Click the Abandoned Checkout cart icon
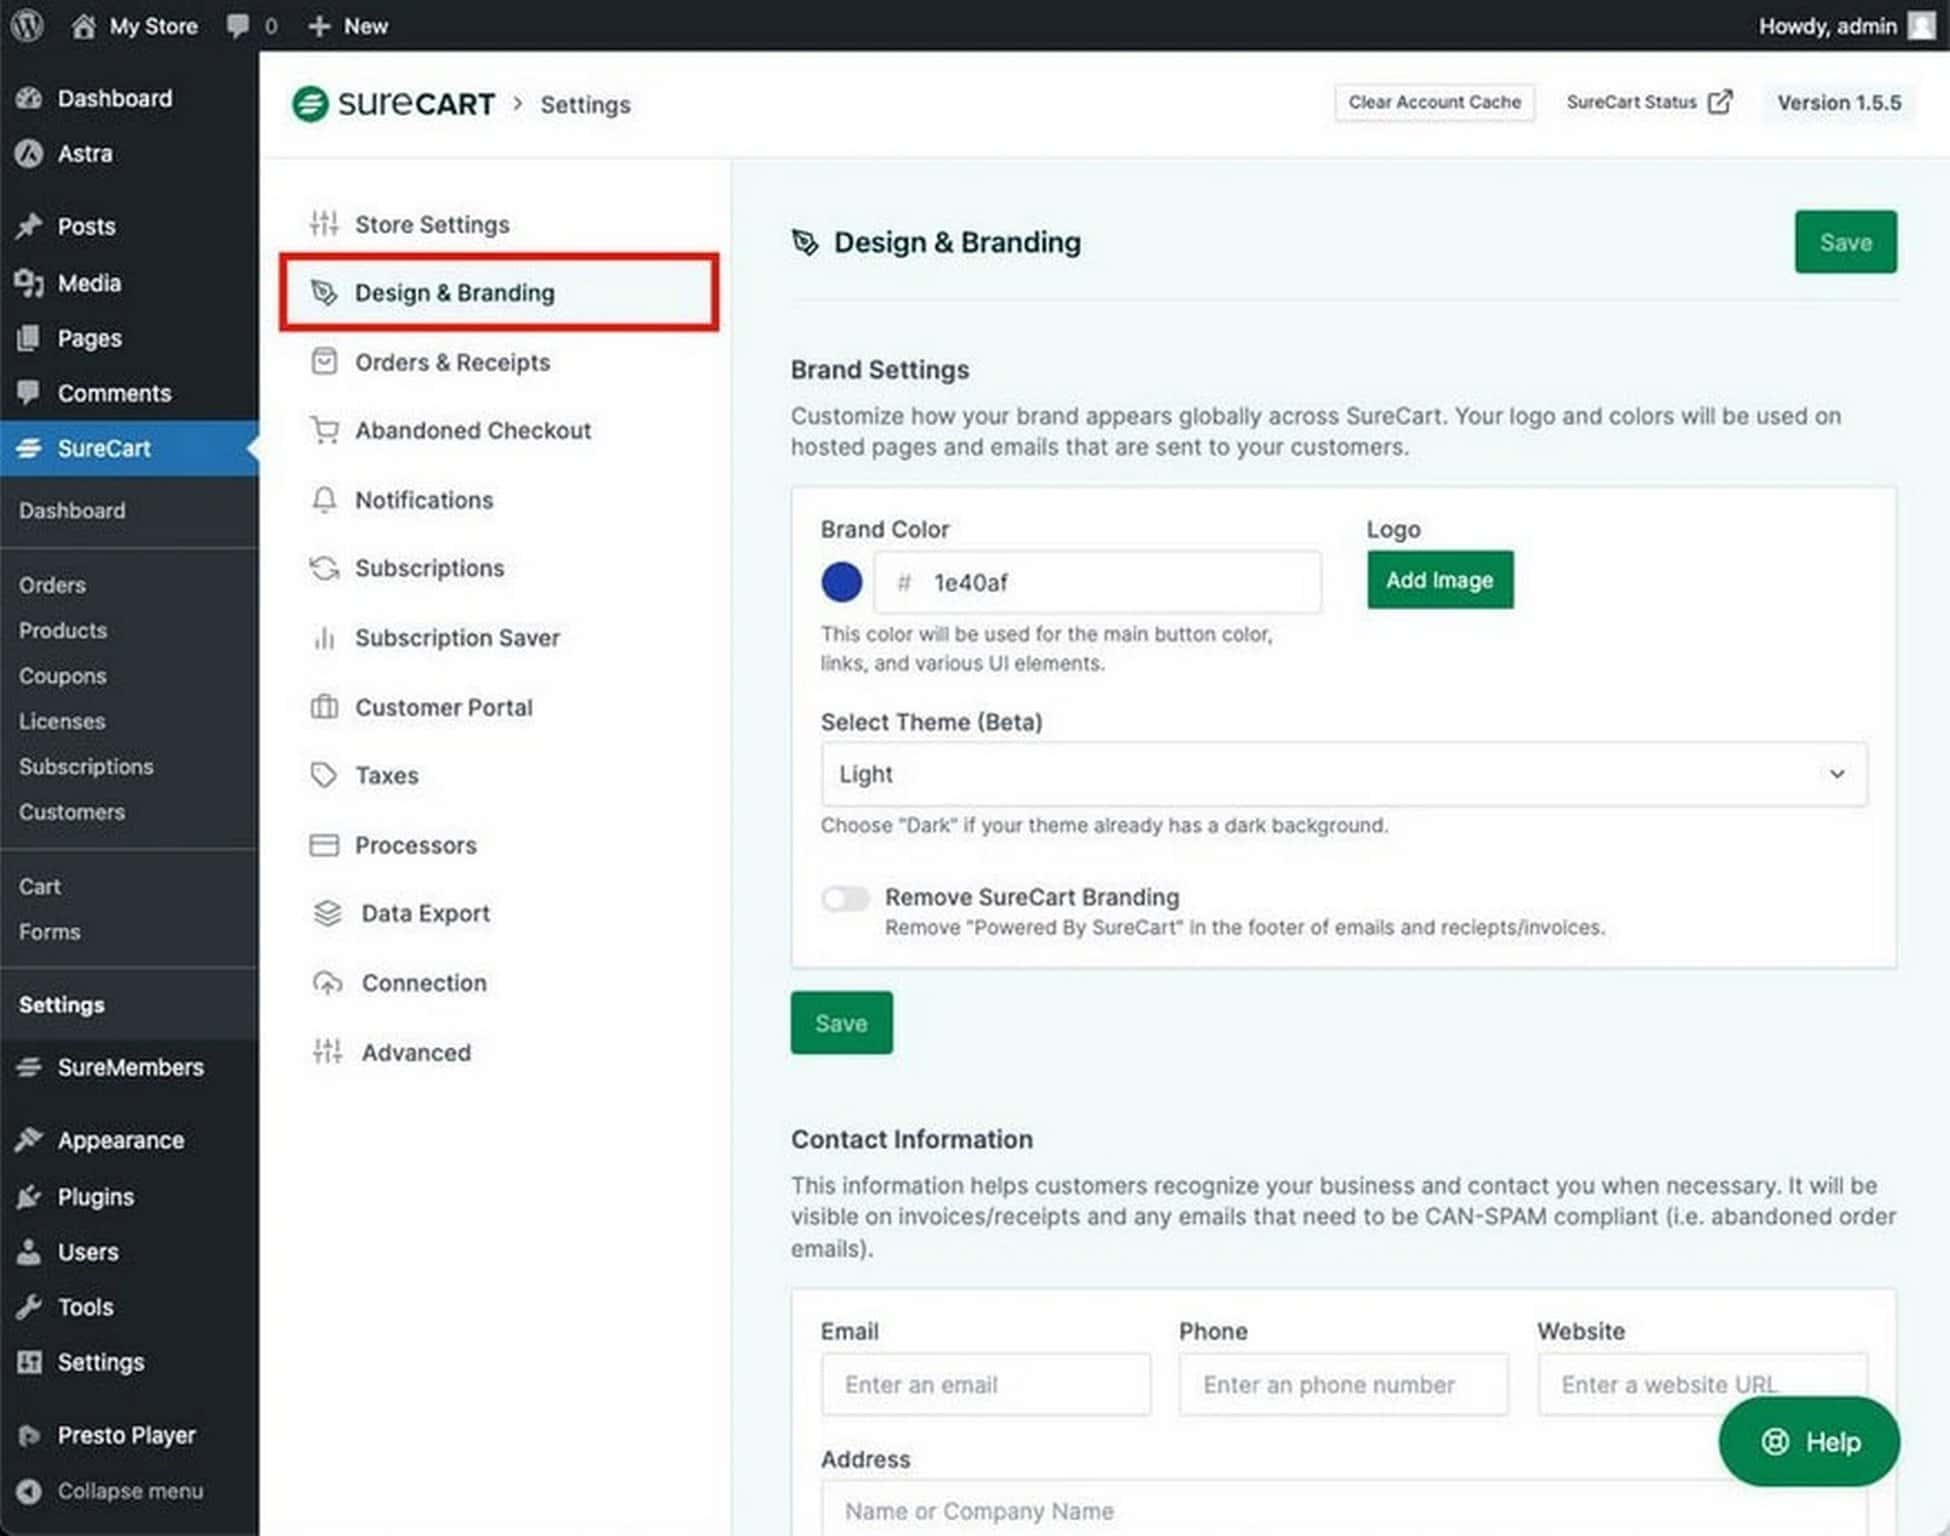This screenshot has height=1536, width=1950. pyautogui.click(x=324, y=430)
